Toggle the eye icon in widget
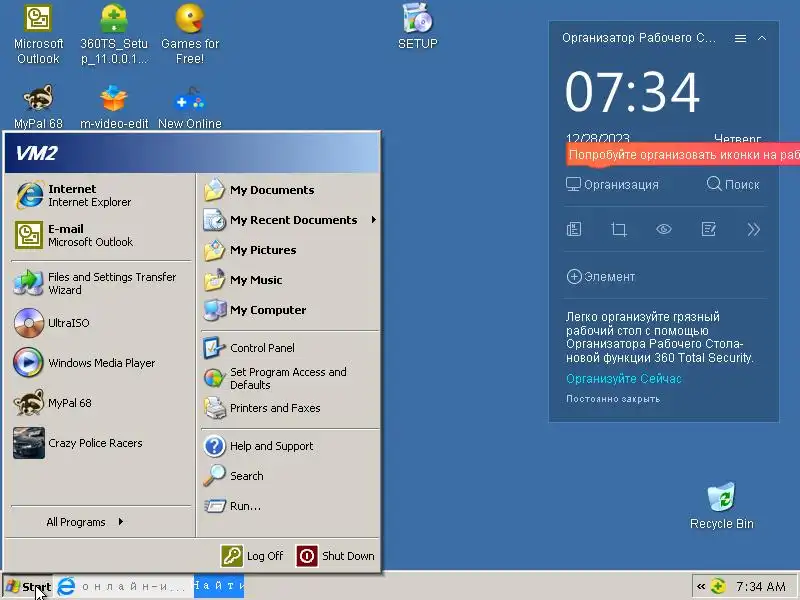The height and width of the screenshot is (600, 800). pyautogui.click(x=664, y=229)
